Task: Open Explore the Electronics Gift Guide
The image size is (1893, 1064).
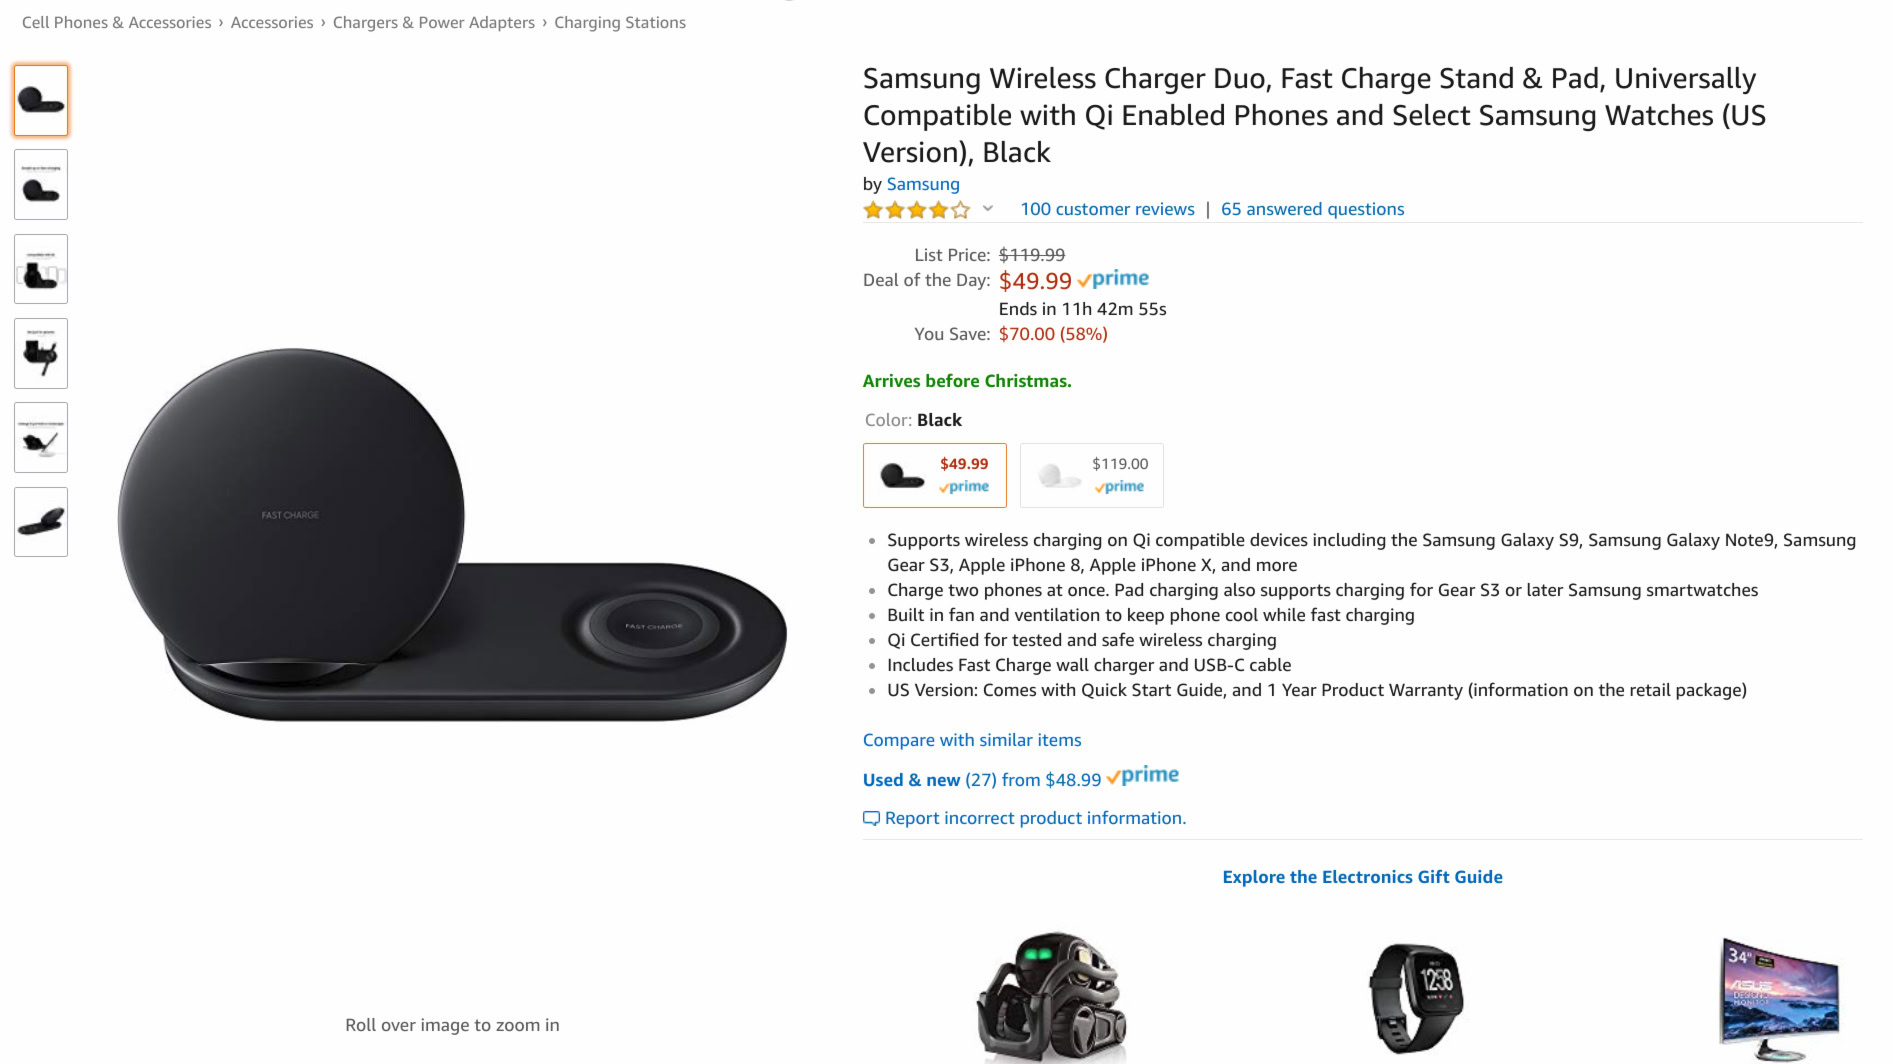Action: [x=1362, y=877]
